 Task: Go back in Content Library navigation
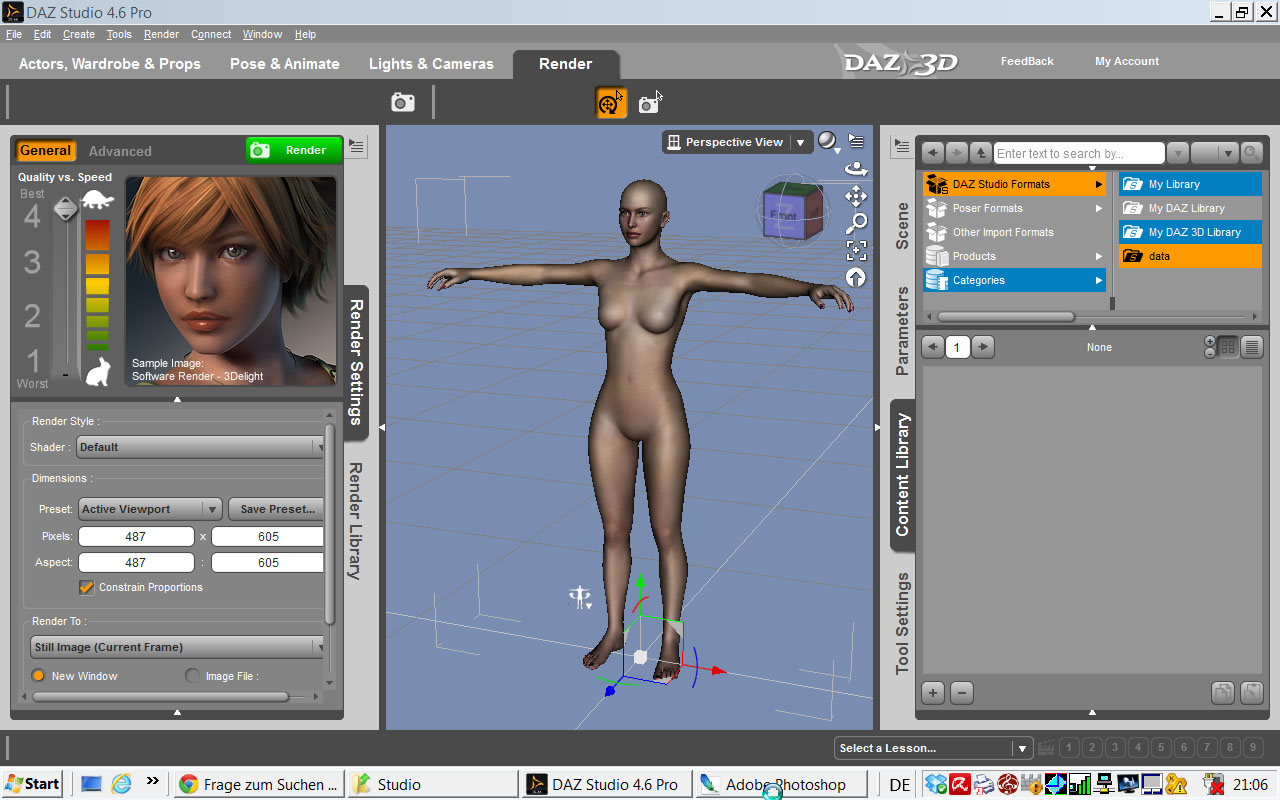coord(933,153)
